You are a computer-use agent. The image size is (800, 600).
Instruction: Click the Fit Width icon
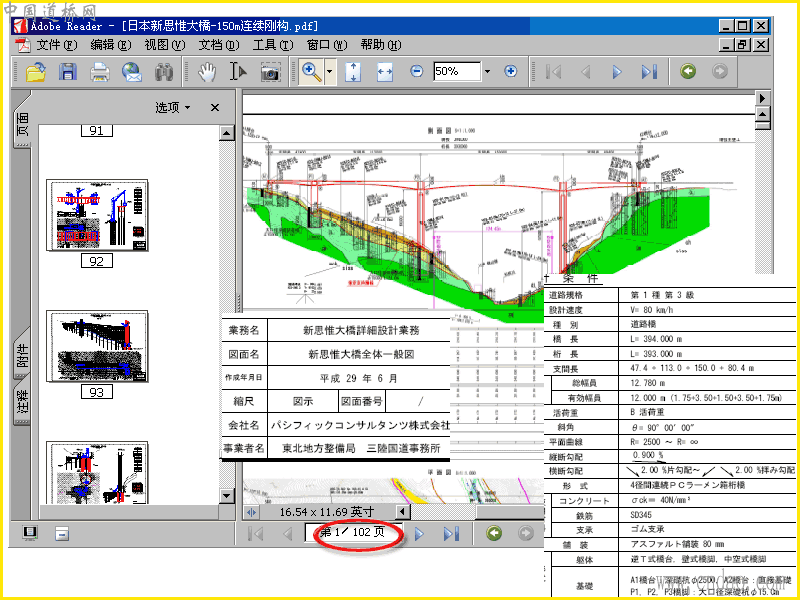click(x=385, y=72)
